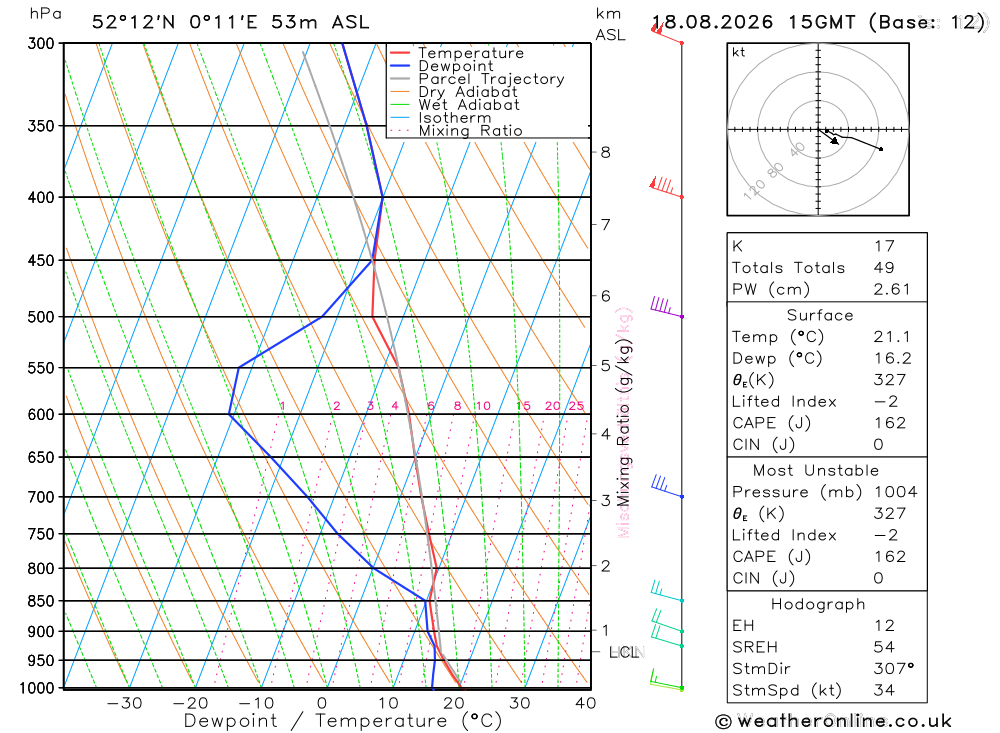Image resolution: width=1000 pixels, height=733 pixels.
Task: Click the Most Unstable section heading
Action: coord(816,471)
